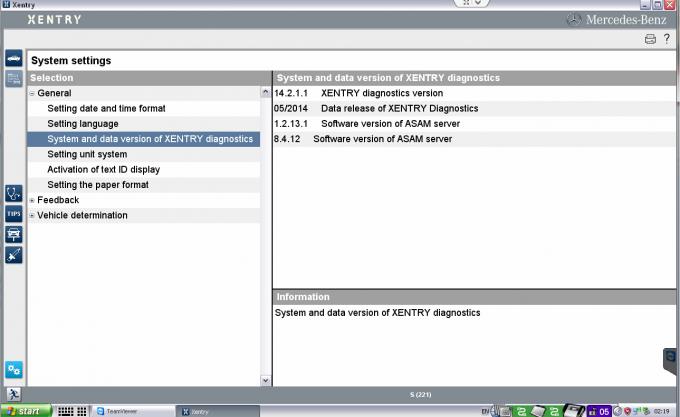Click the greyed-out vehicle data sidebar icon
The height and width of the screenshot is (417, 680).
click(14, 79)
